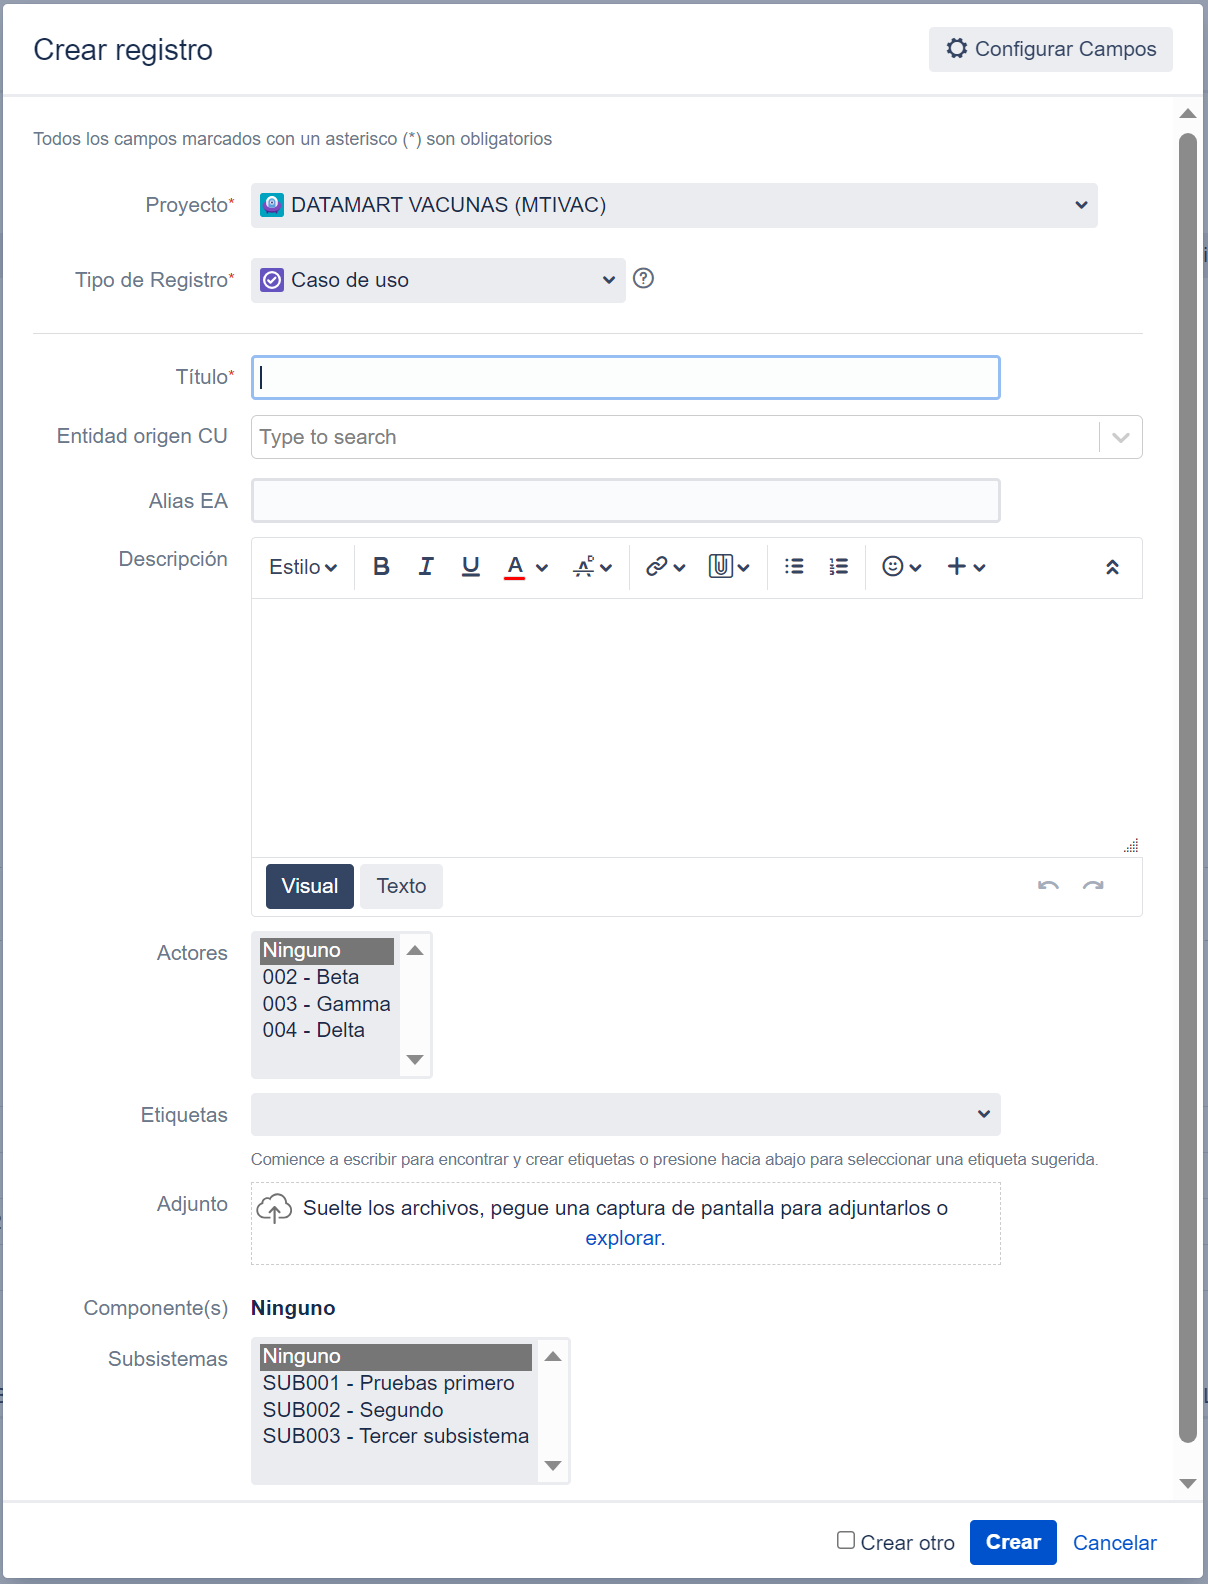Click the Crear button

click(x=1013, y=1542)
